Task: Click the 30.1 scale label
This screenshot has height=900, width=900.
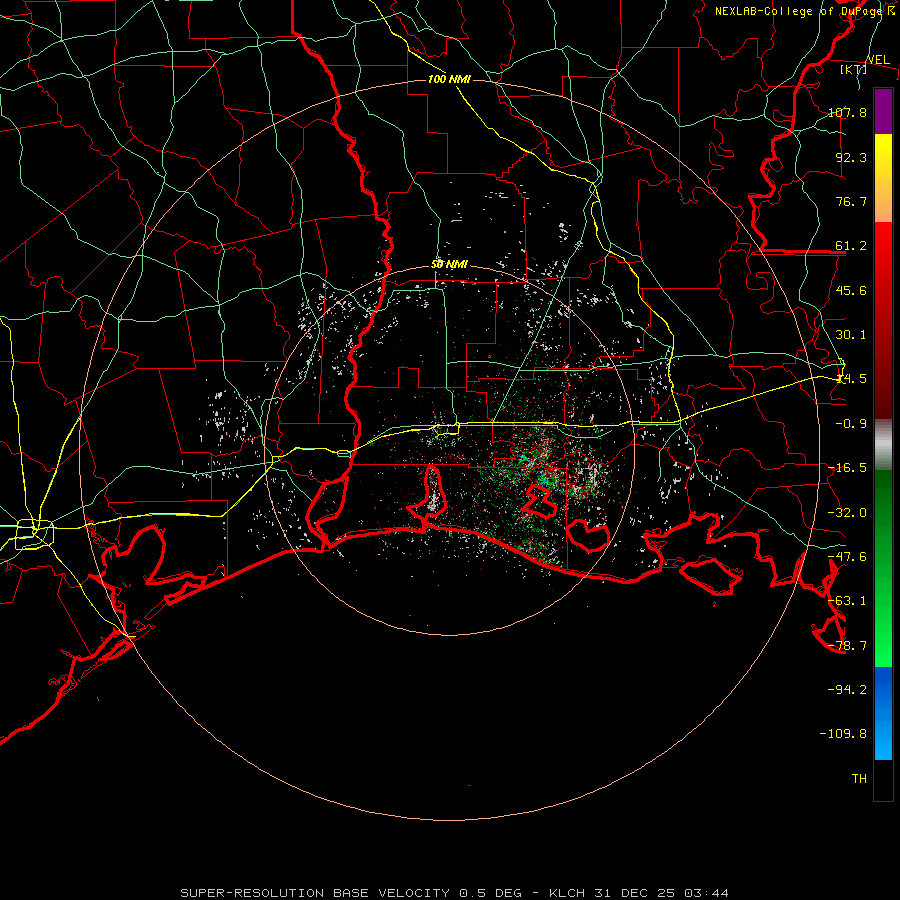Action: pyautogui.click(x=851, y=335)
